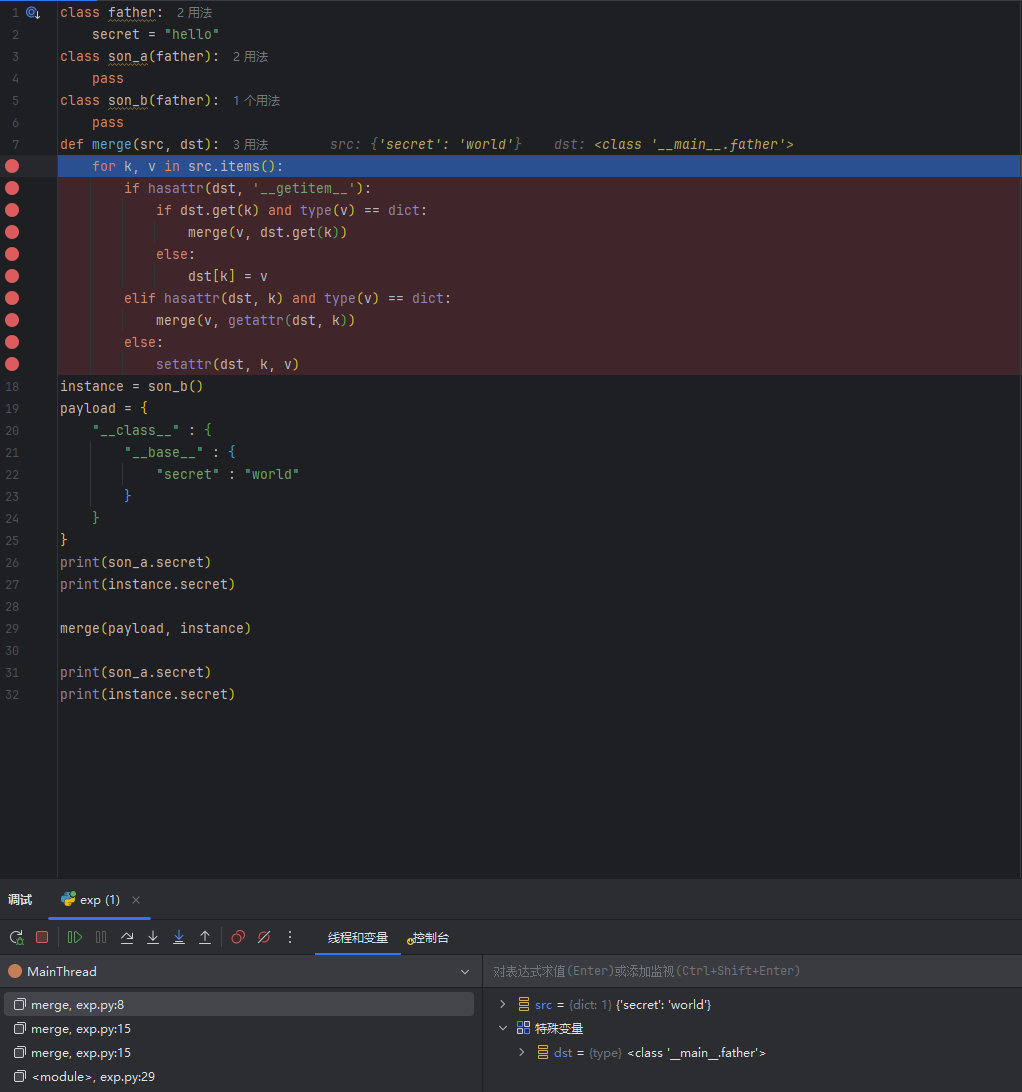Expand the src variable node
The image size is (1022, 1092).
(x=503, y=1004)
